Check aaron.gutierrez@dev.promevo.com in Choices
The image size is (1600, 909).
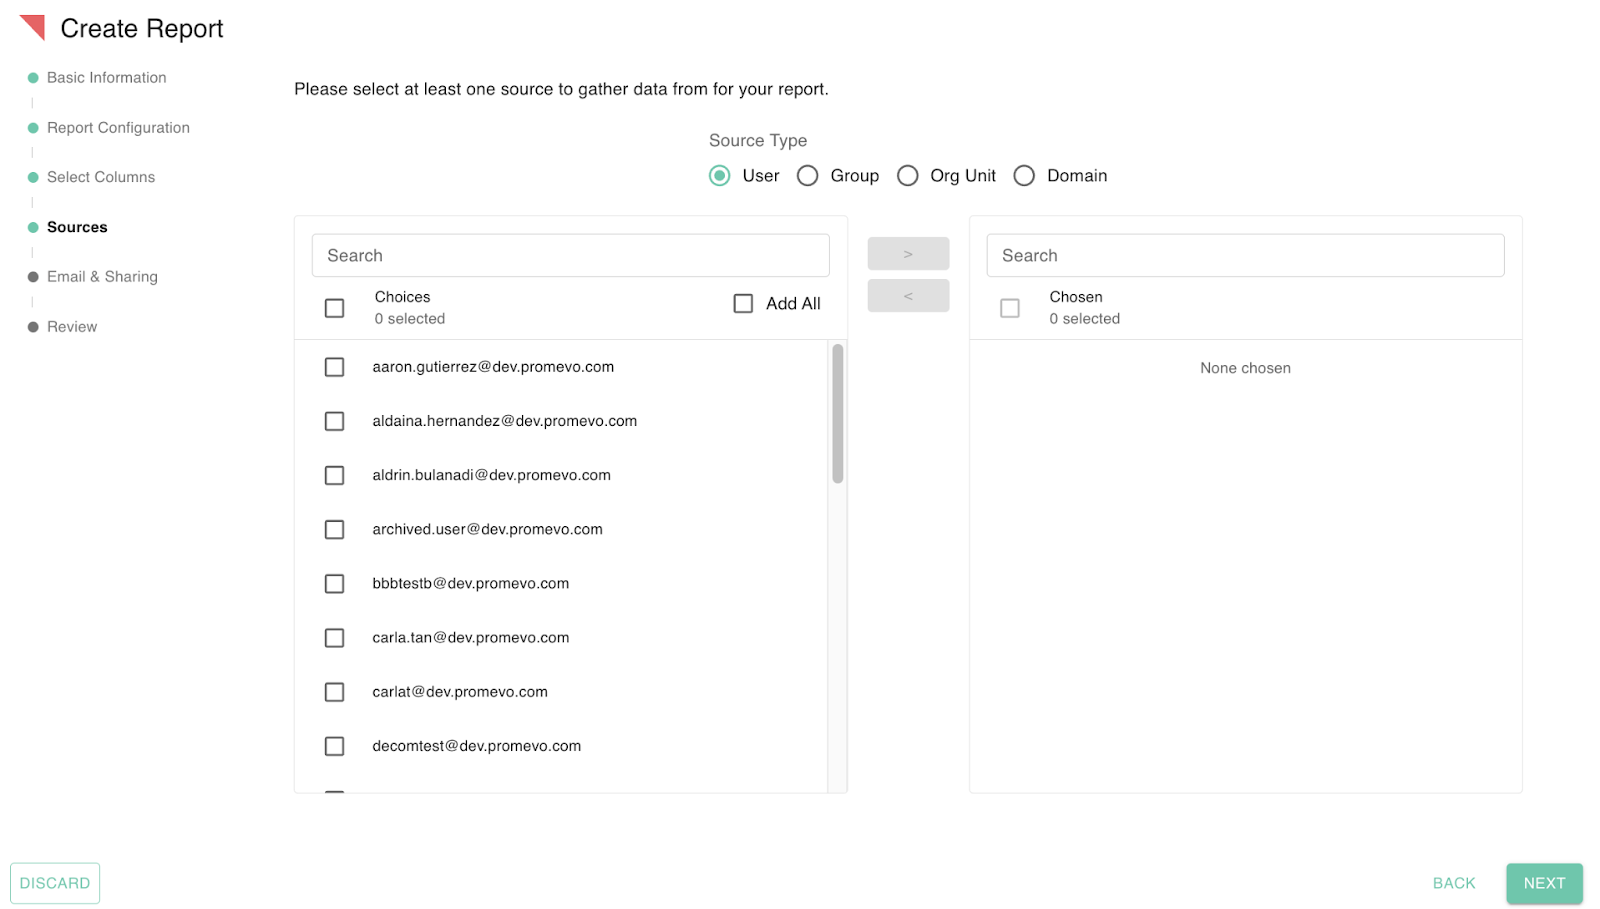pyautogui.click(x=334, y=366)
